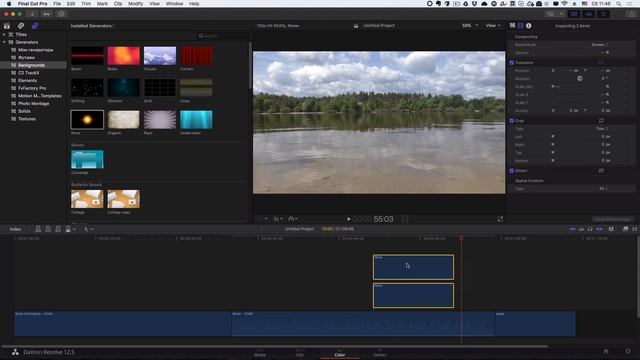Toggle the Distort checkbox
The height and width of the screenshot is (360, 640).
tap(512, 171)
